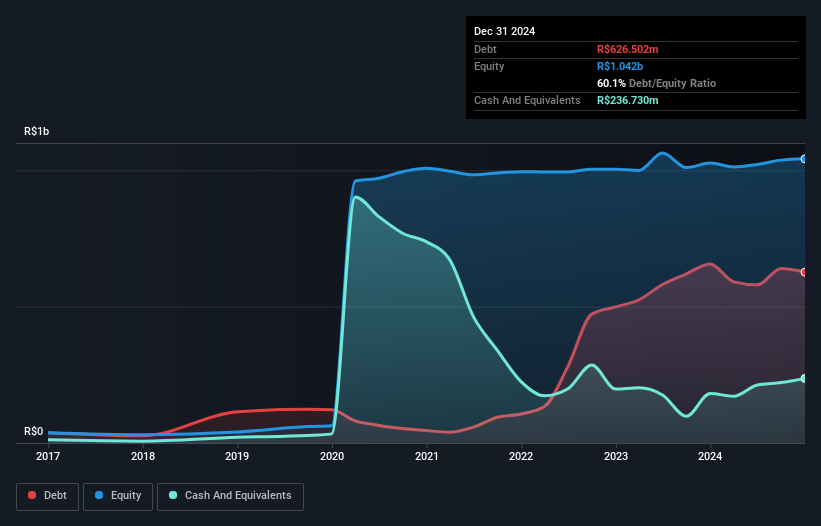The image size is (821, 526).
Task: Click the tooltip Debt row label
Action: coord(485,49)
